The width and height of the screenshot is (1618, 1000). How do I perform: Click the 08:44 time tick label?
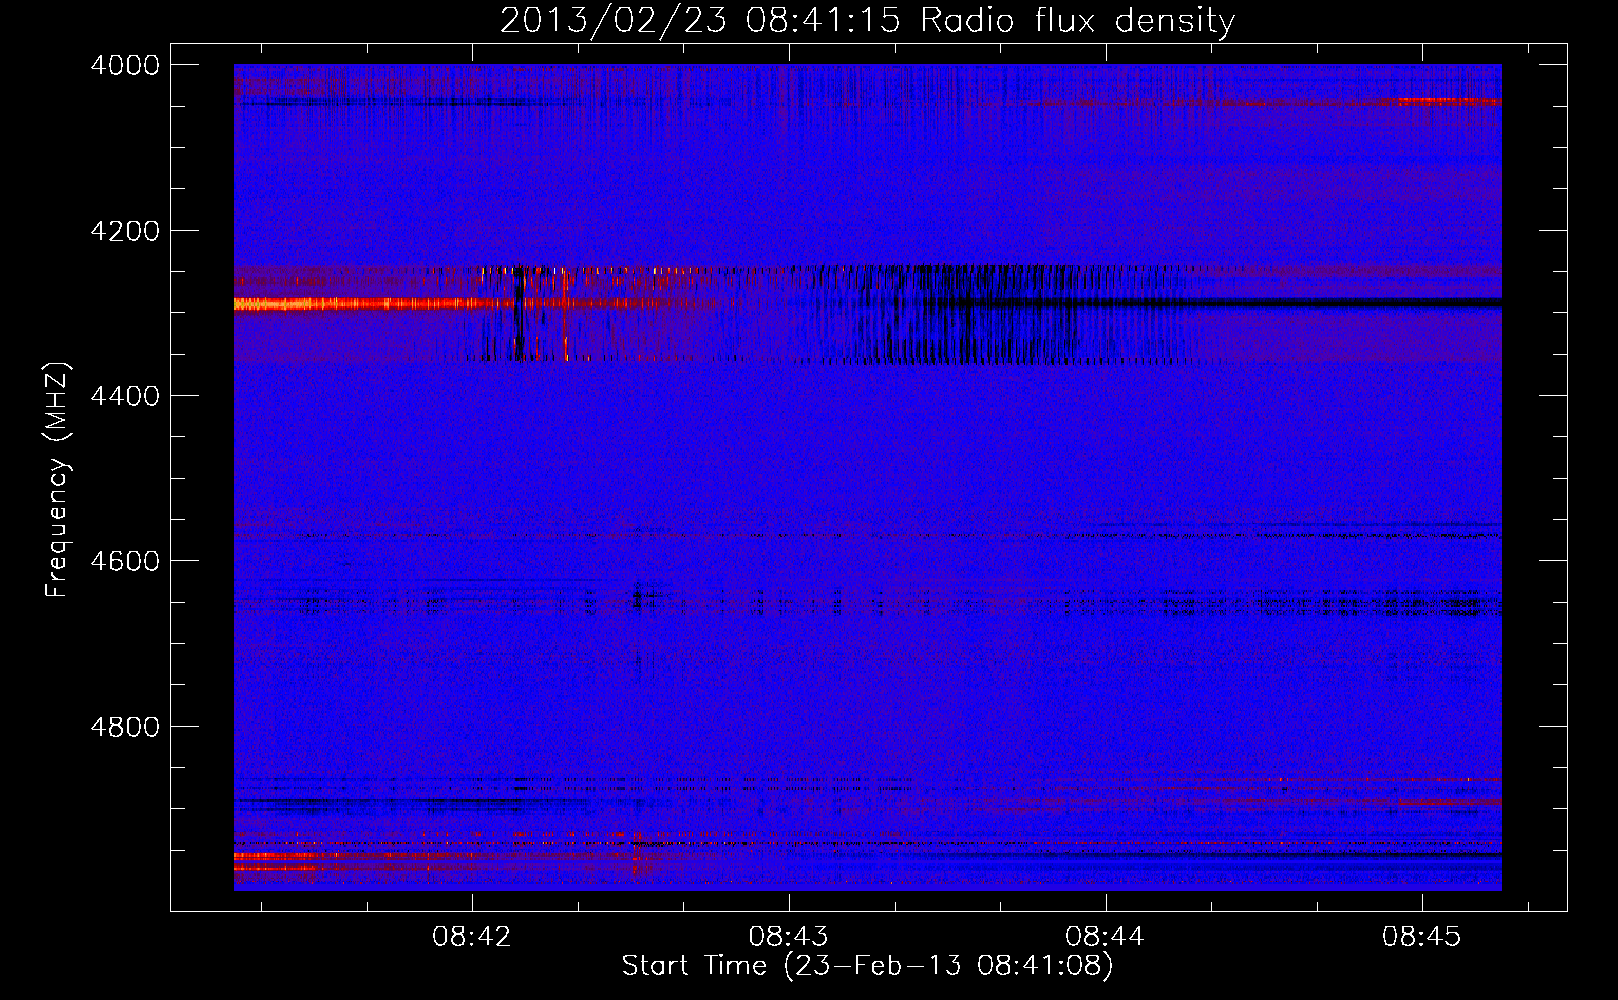pyautogui.click(x=1105, y=937)
